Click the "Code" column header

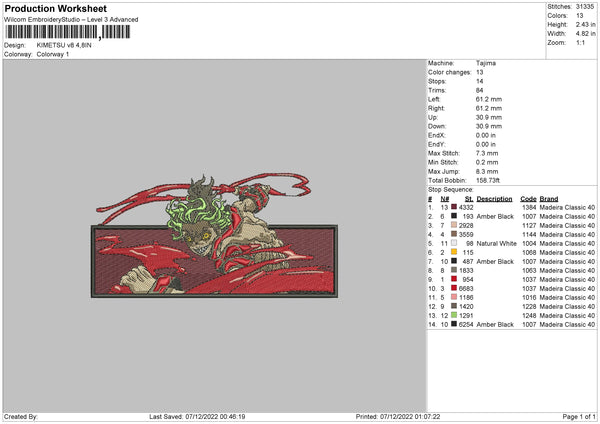click(x=528, y=199)
